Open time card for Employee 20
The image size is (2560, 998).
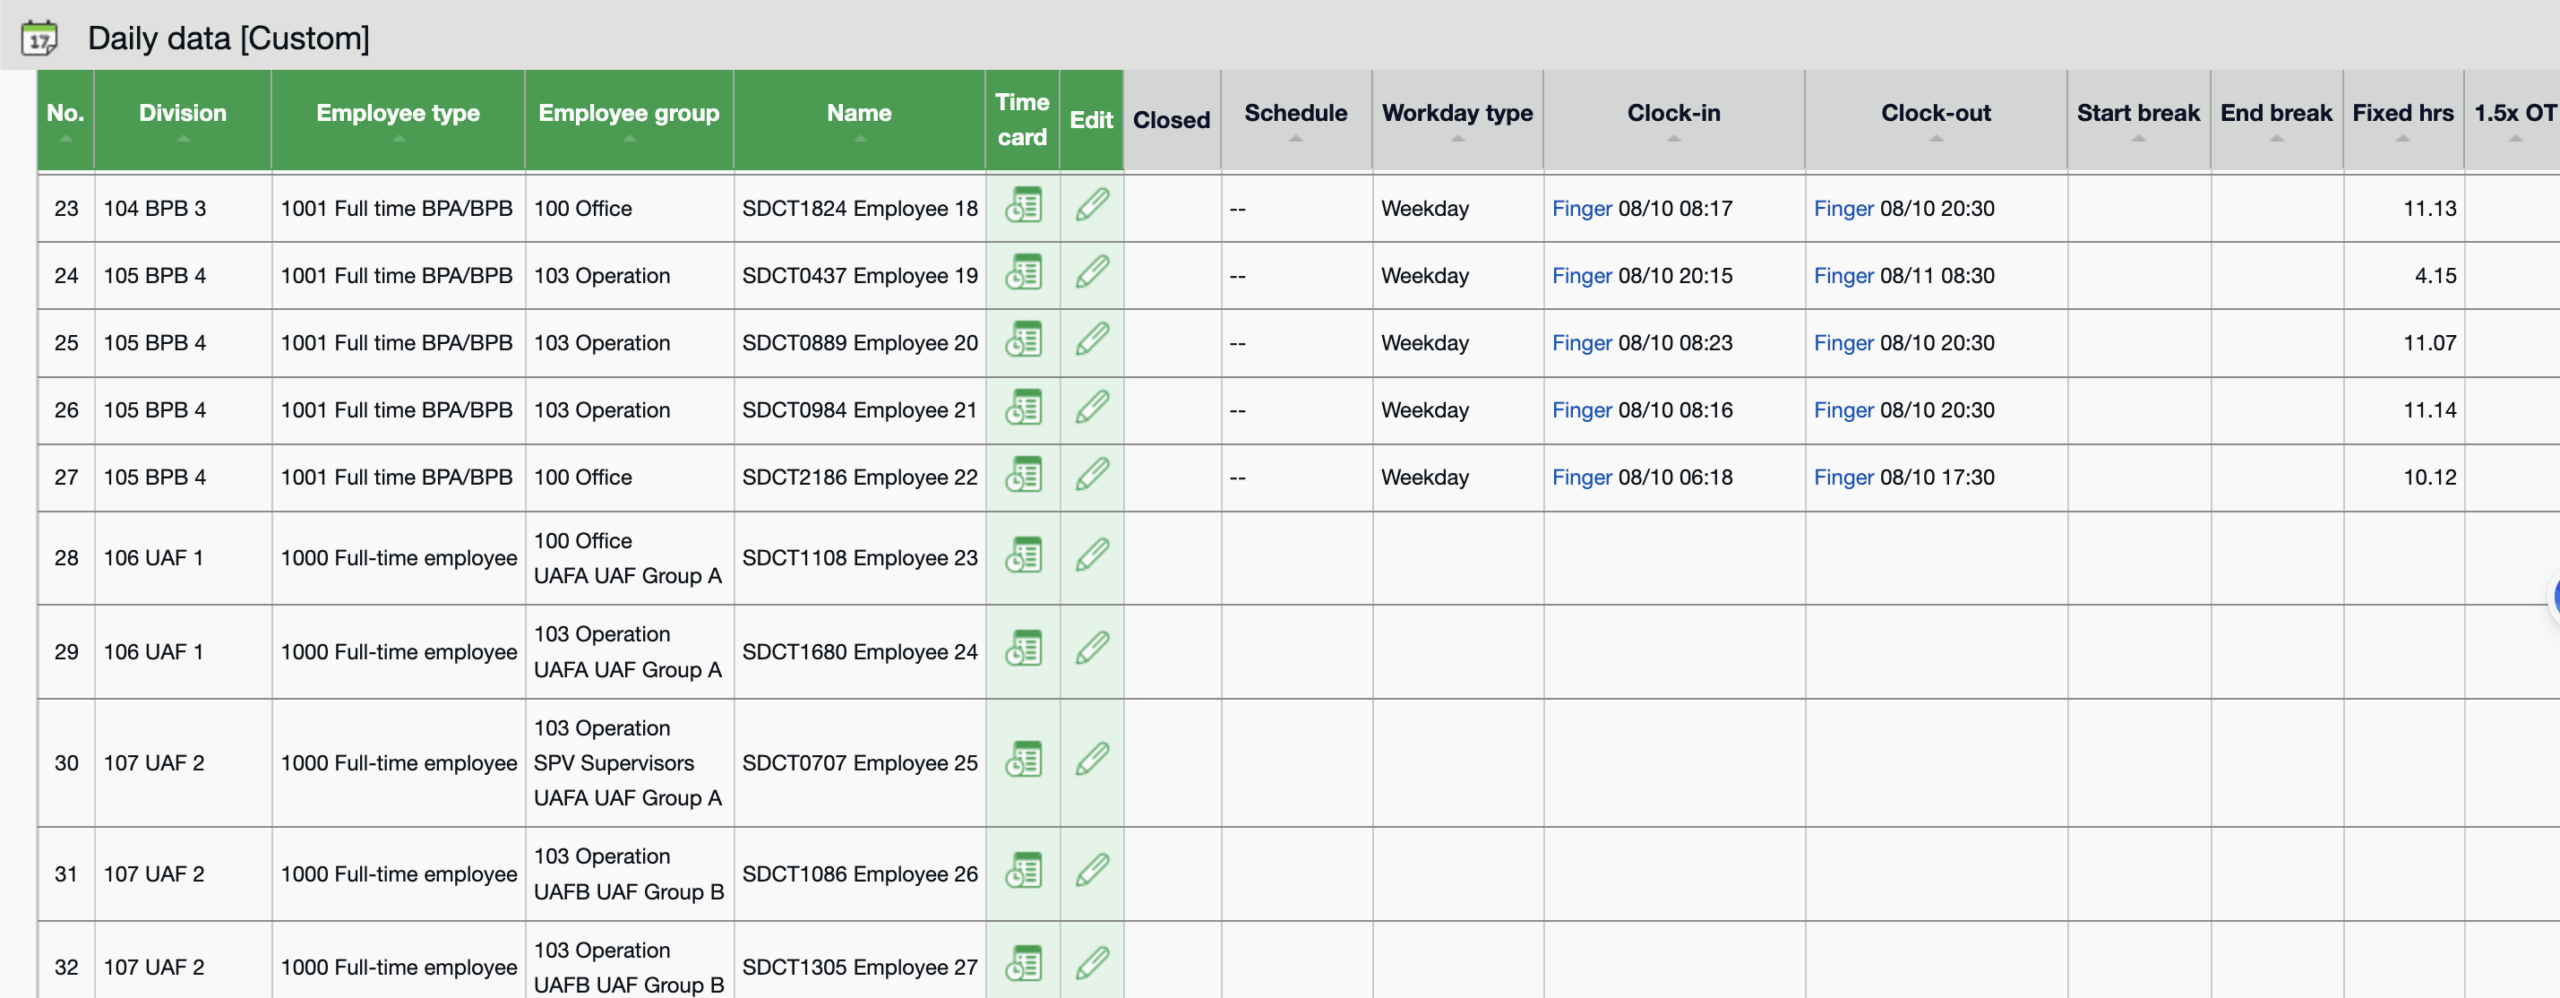(1023, 341)
